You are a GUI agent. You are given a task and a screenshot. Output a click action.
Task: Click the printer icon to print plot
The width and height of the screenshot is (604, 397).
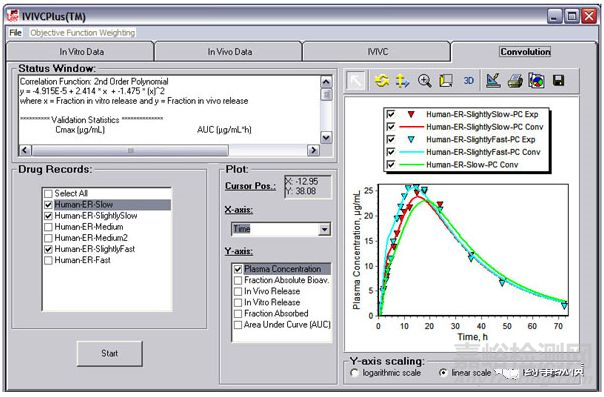(515, 81)
